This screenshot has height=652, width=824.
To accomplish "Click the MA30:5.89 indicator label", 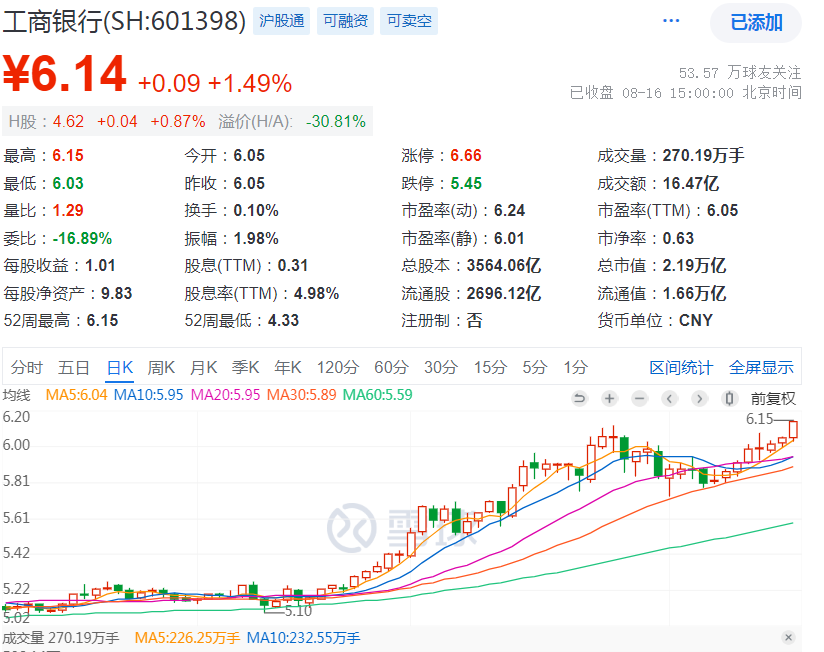I will pos(302,395).
